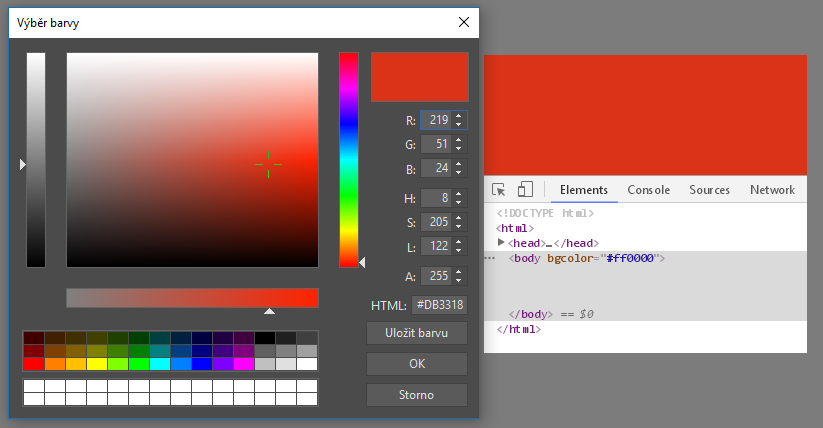Image resolution: width=823 pixels, height=428 pixels.
Task: Open the Network tab
Action: (x=772, y=190)
